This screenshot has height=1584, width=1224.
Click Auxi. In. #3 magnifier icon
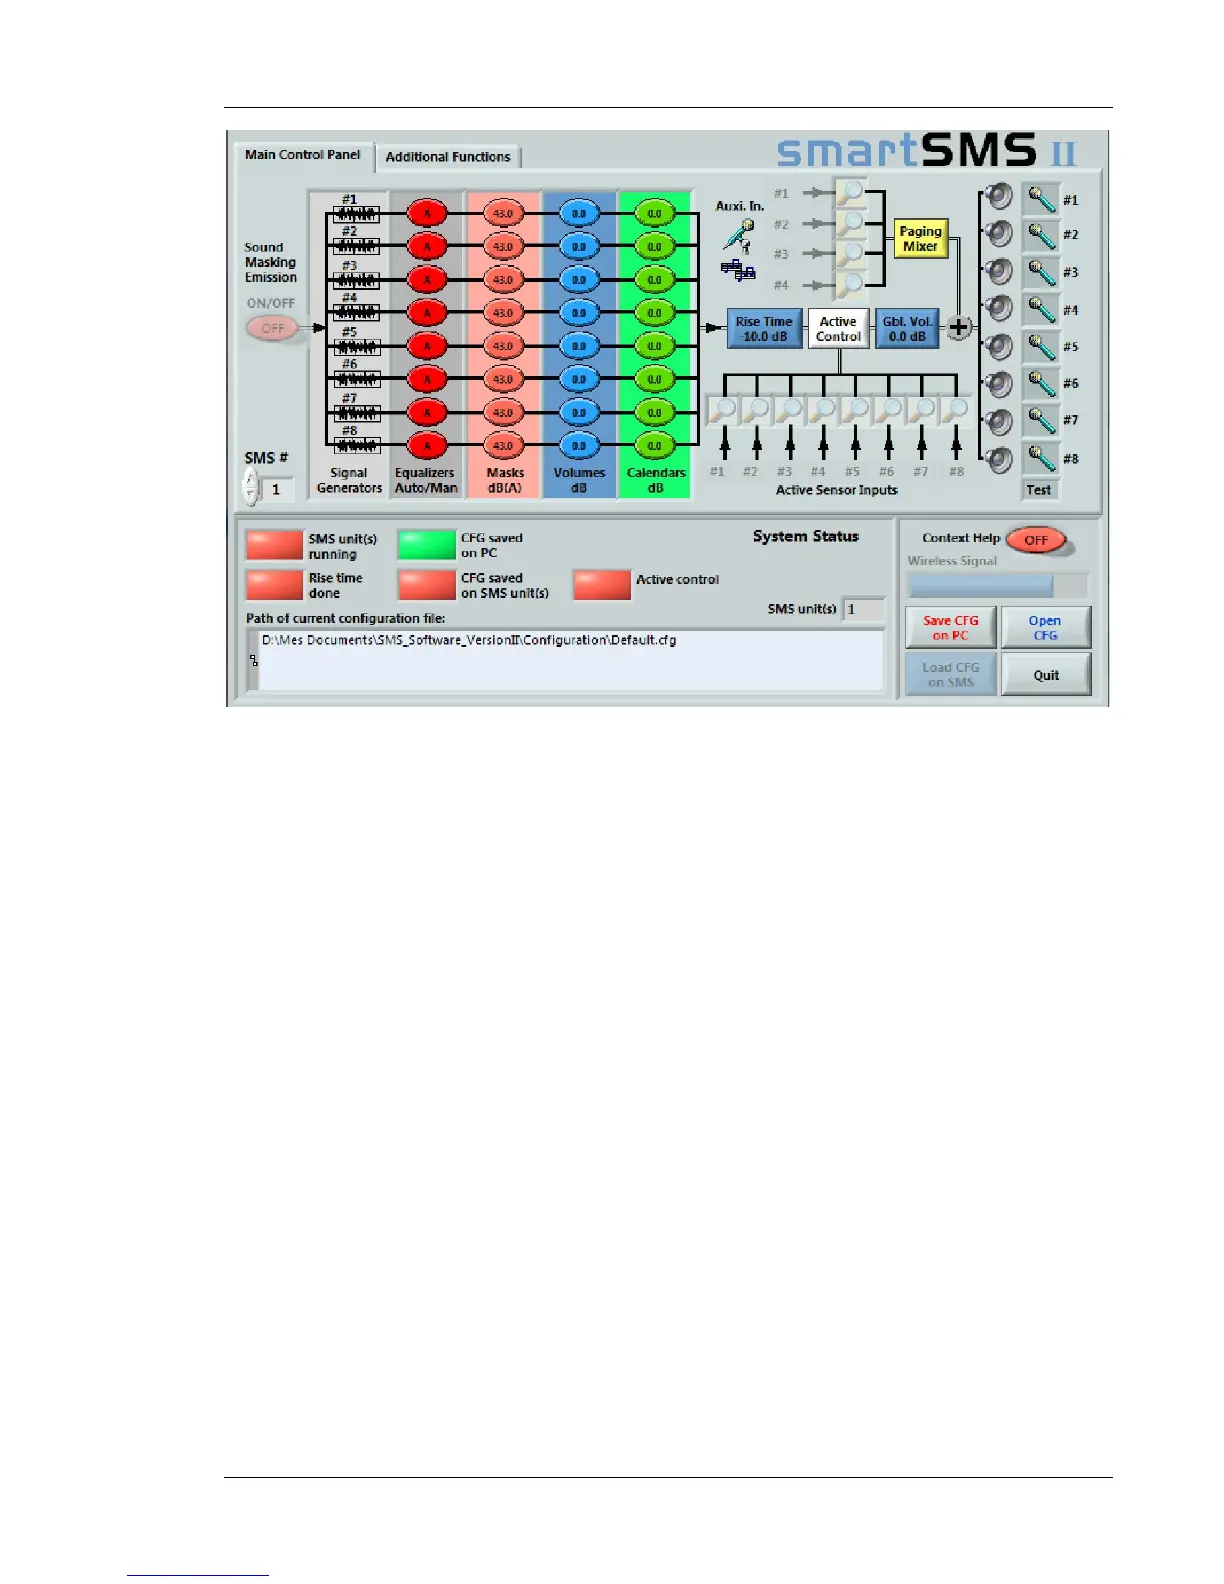851,254
